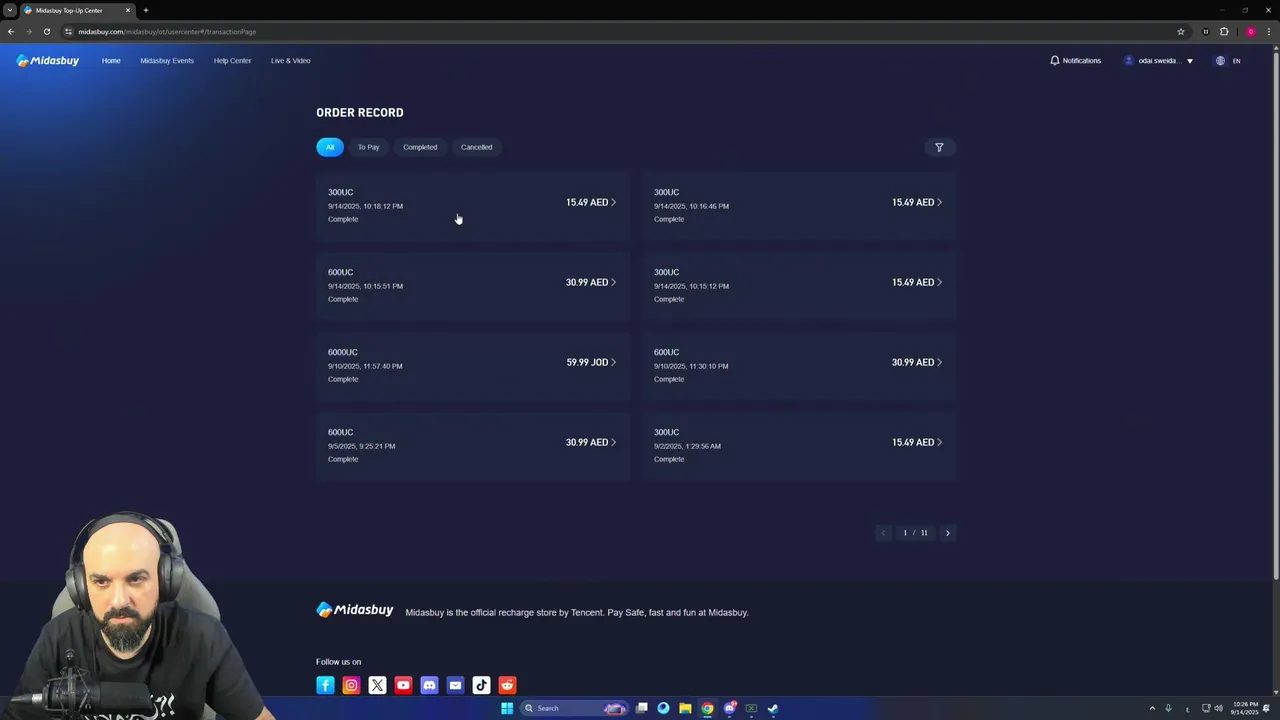Click the Midasbuy logo in header
The width and height of the screenshot is (1280, 720).
pyautogui.click(x=48, y=60)
